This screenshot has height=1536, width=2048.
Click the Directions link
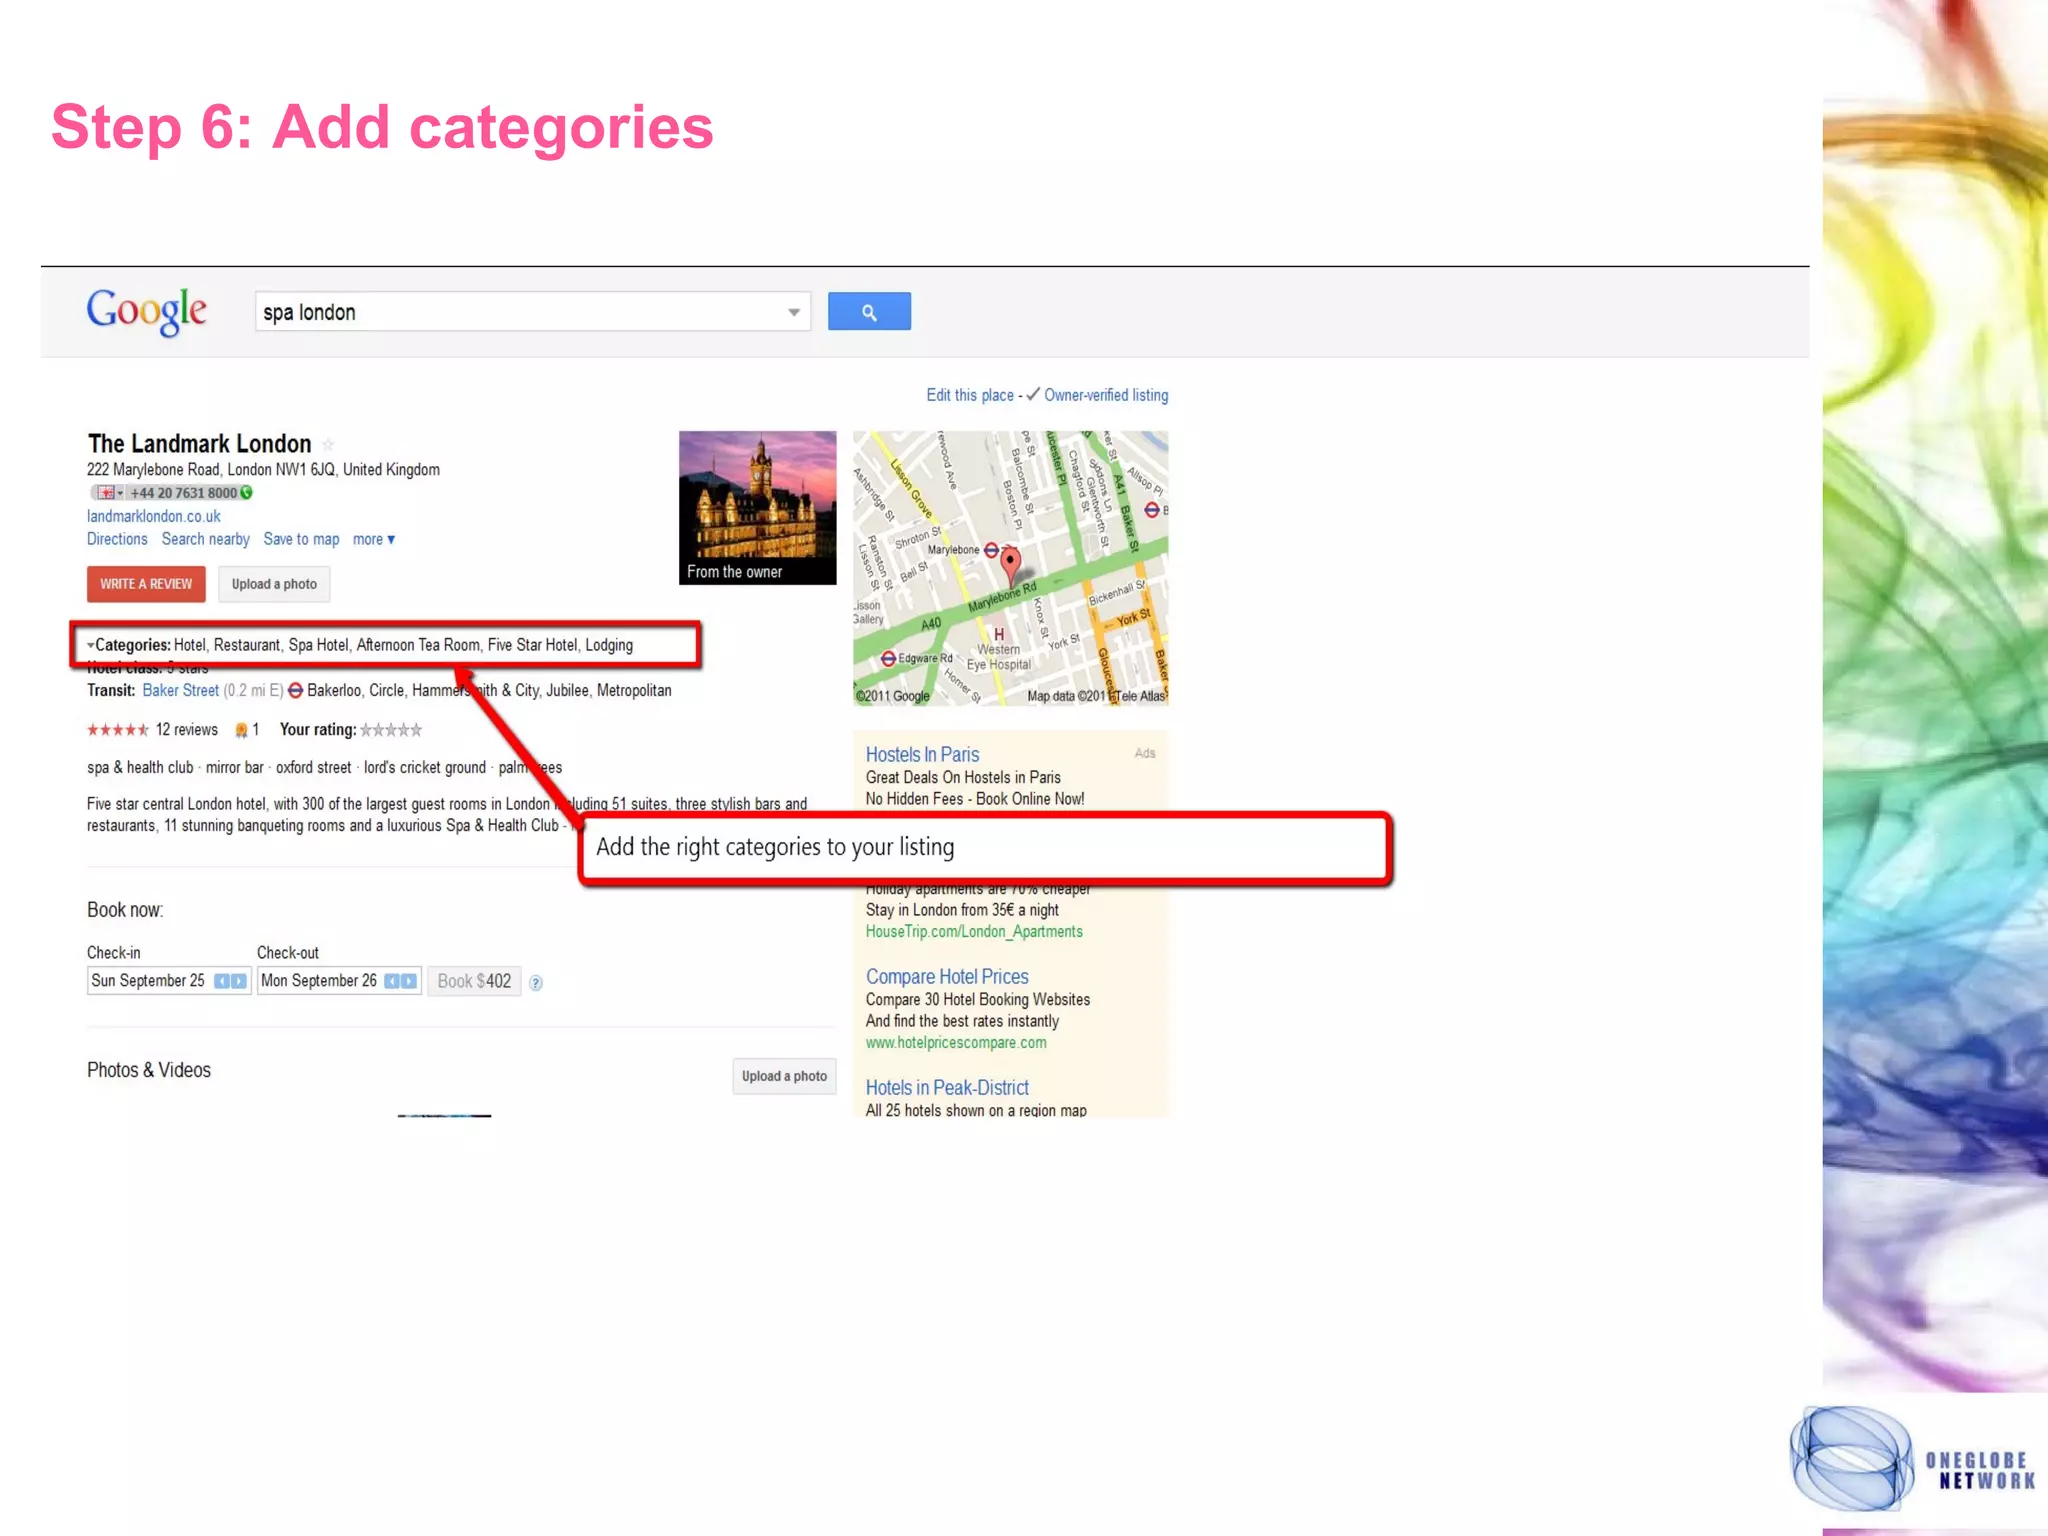click(x=117, y=540)
